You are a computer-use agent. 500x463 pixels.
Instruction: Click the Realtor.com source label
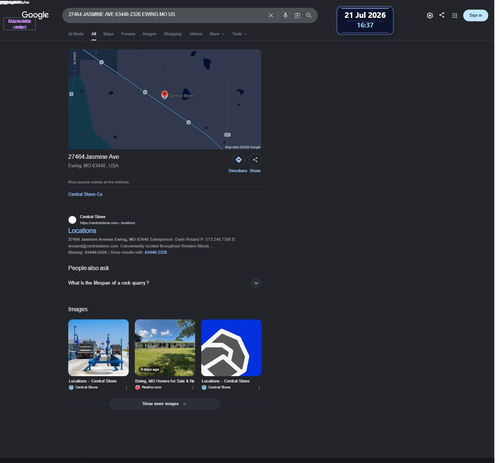coord(151,387)
